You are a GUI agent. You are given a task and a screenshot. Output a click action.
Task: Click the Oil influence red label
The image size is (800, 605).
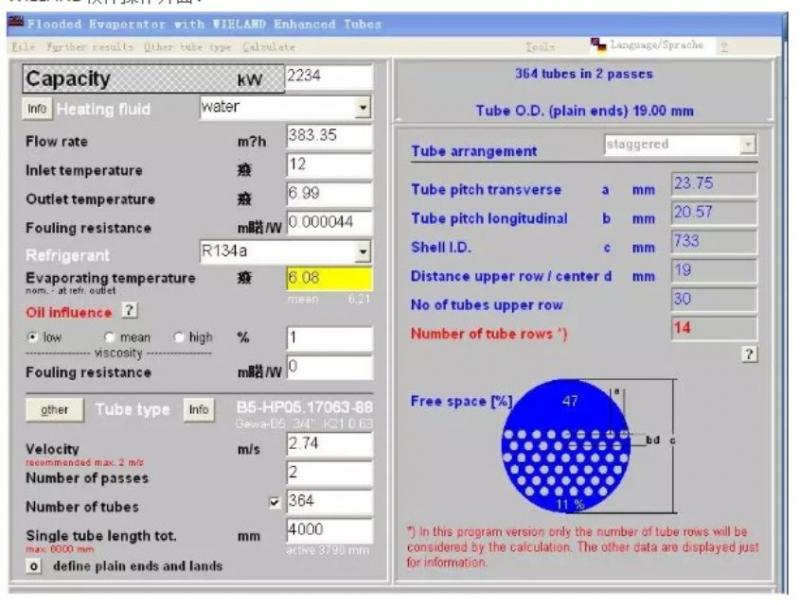[x=69, y=312]
